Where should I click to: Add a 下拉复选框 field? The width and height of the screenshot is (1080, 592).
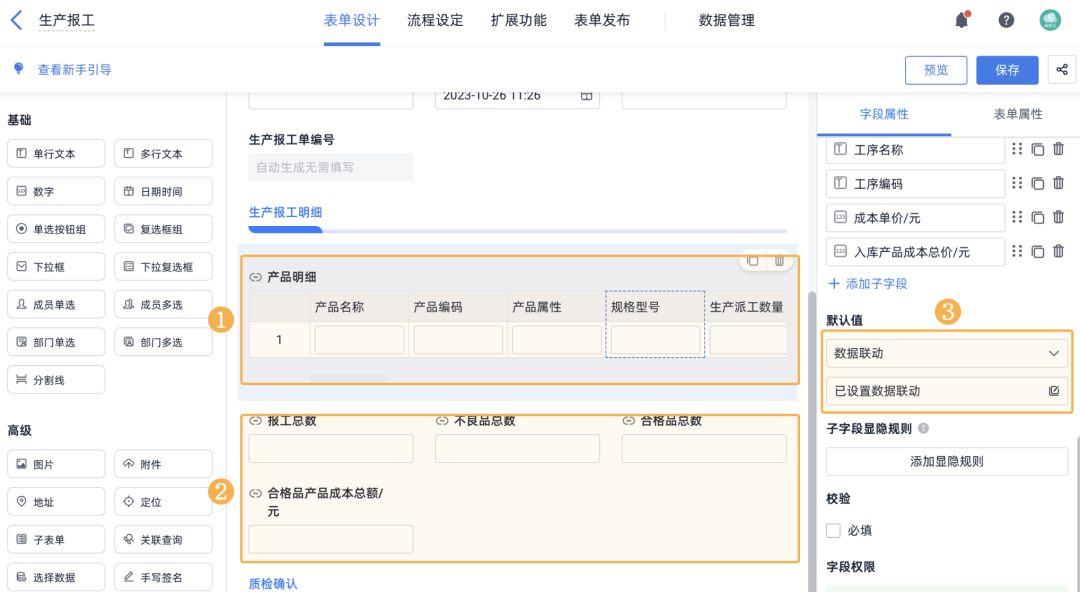163,267
